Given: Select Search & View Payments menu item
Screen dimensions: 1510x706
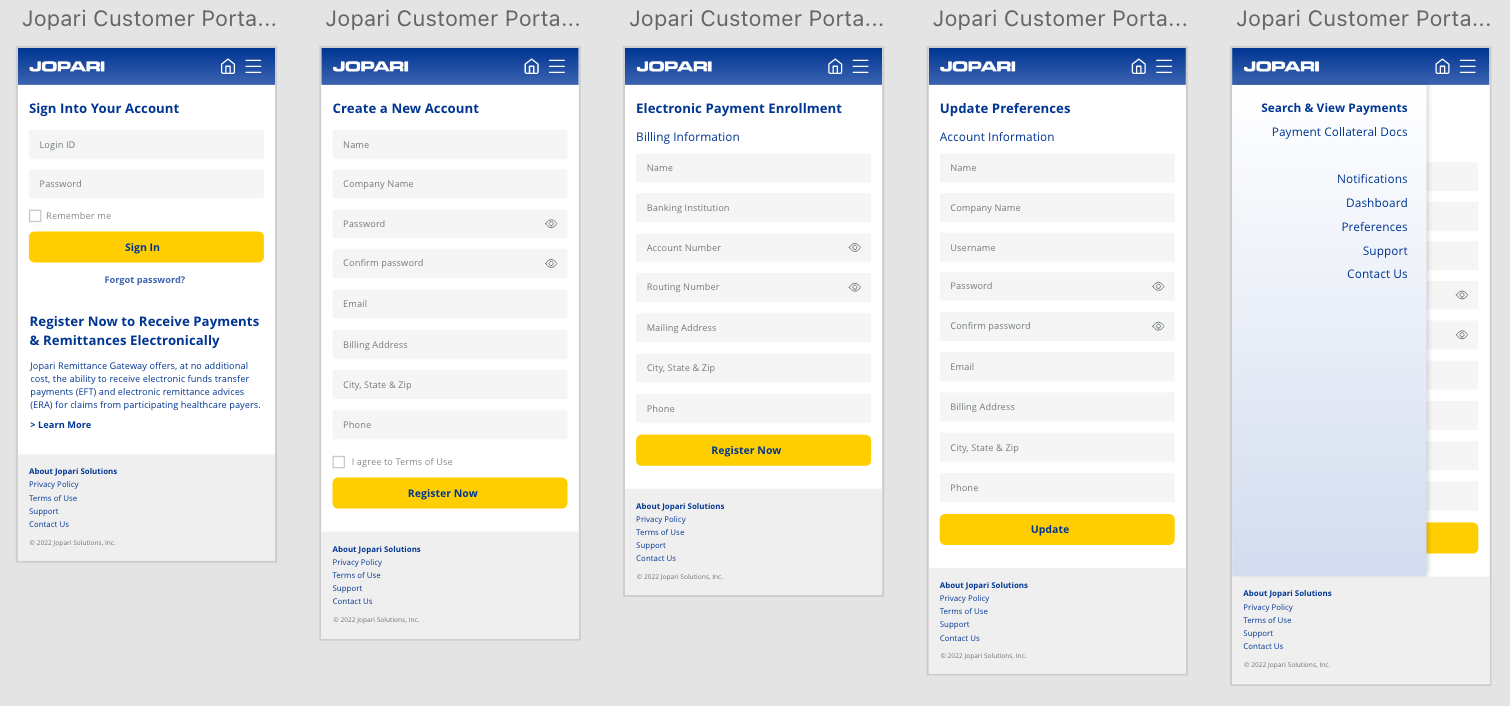Looking at the screenshot, I should pyautogui.click(x=1334, y=108).
